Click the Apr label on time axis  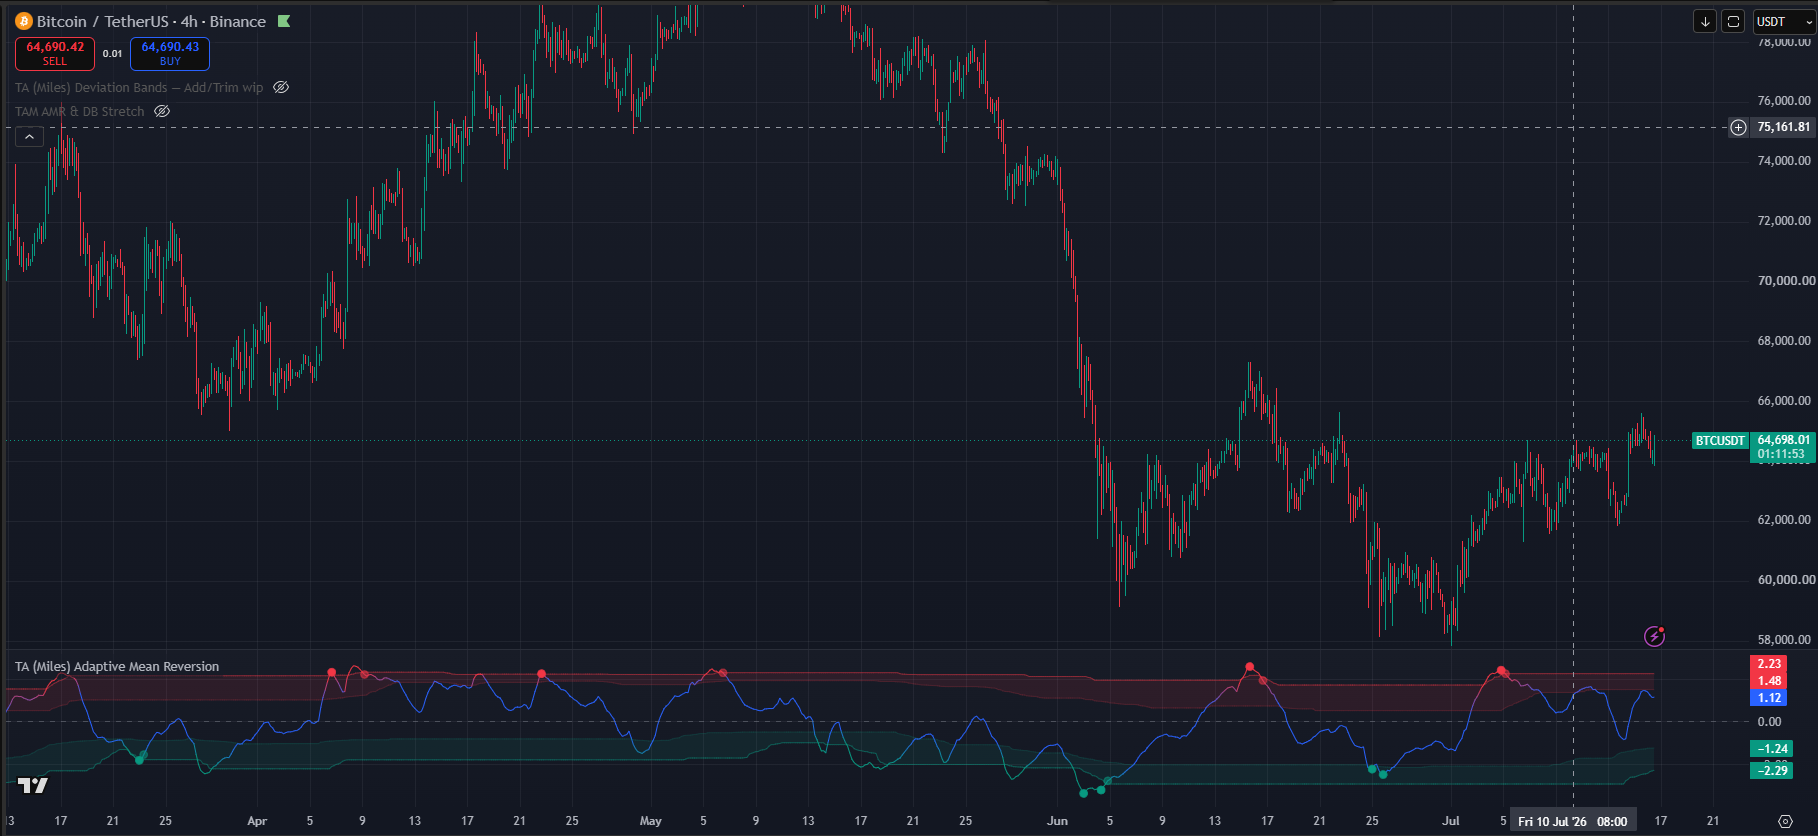click(x=257, y=821)
